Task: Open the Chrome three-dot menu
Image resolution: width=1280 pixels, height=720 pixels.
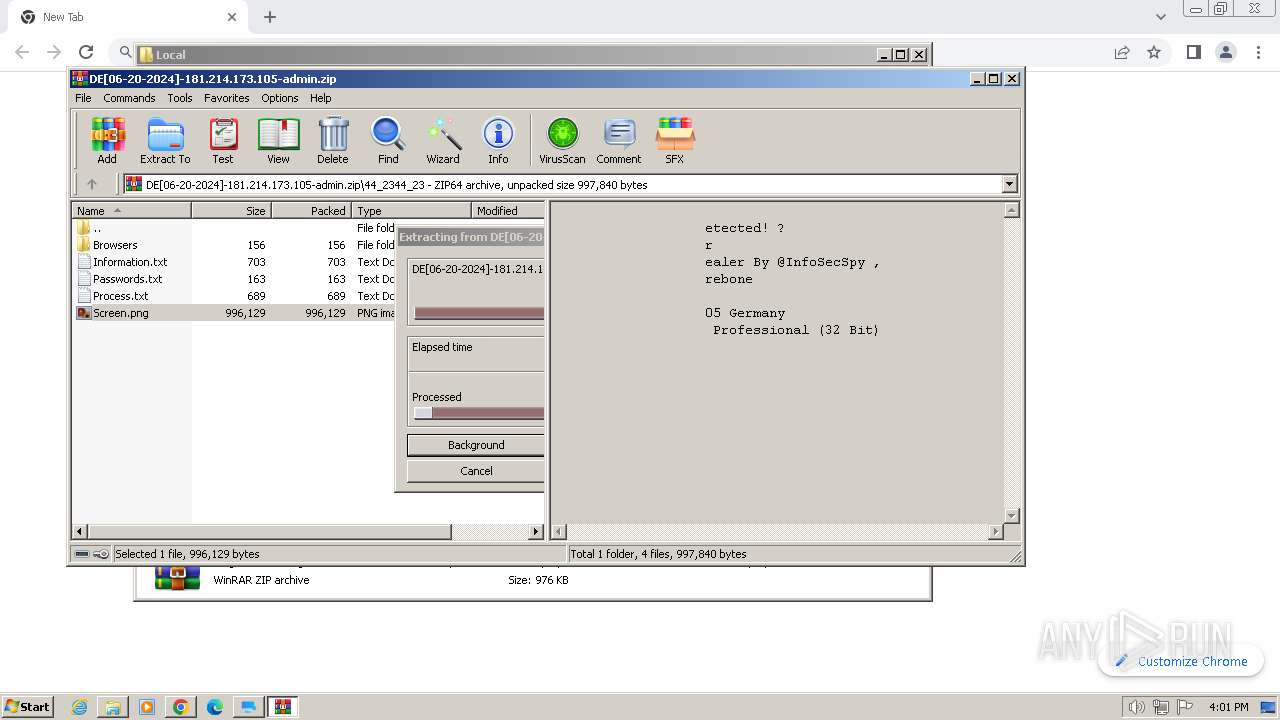Action: pyautogui.click(x=1259, y=52)
